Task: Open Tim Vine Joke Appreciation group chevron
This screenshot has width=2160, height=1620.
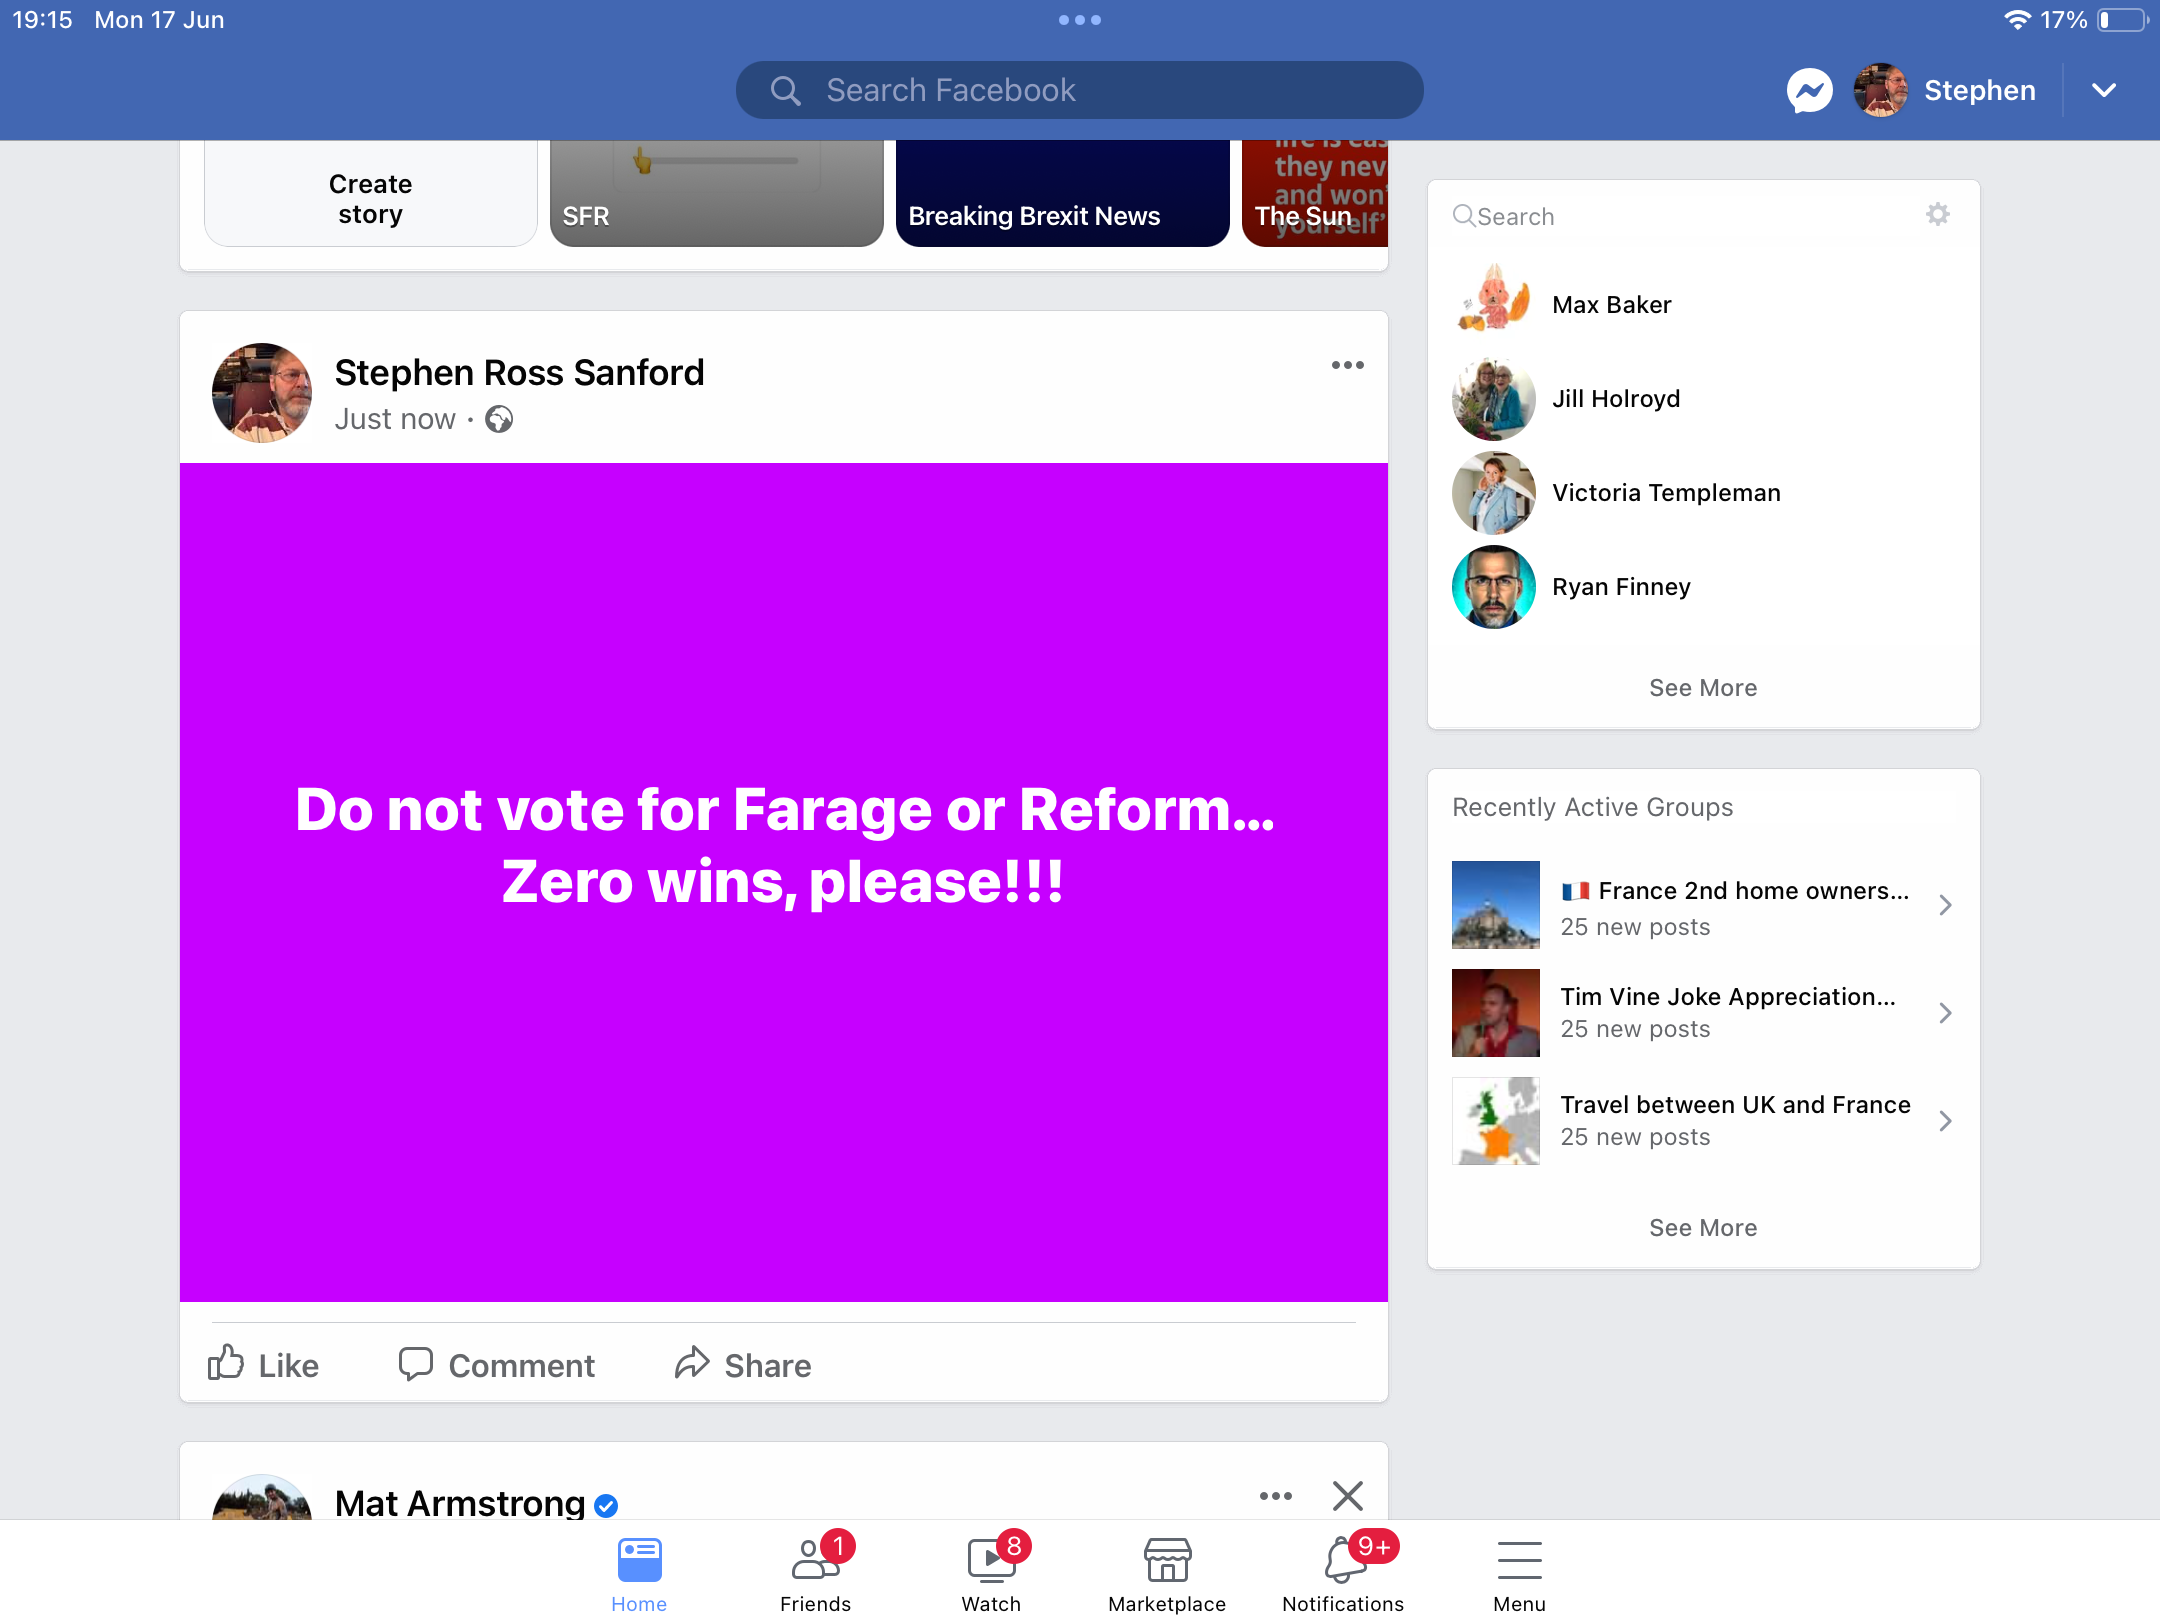Action: 1945,1013
